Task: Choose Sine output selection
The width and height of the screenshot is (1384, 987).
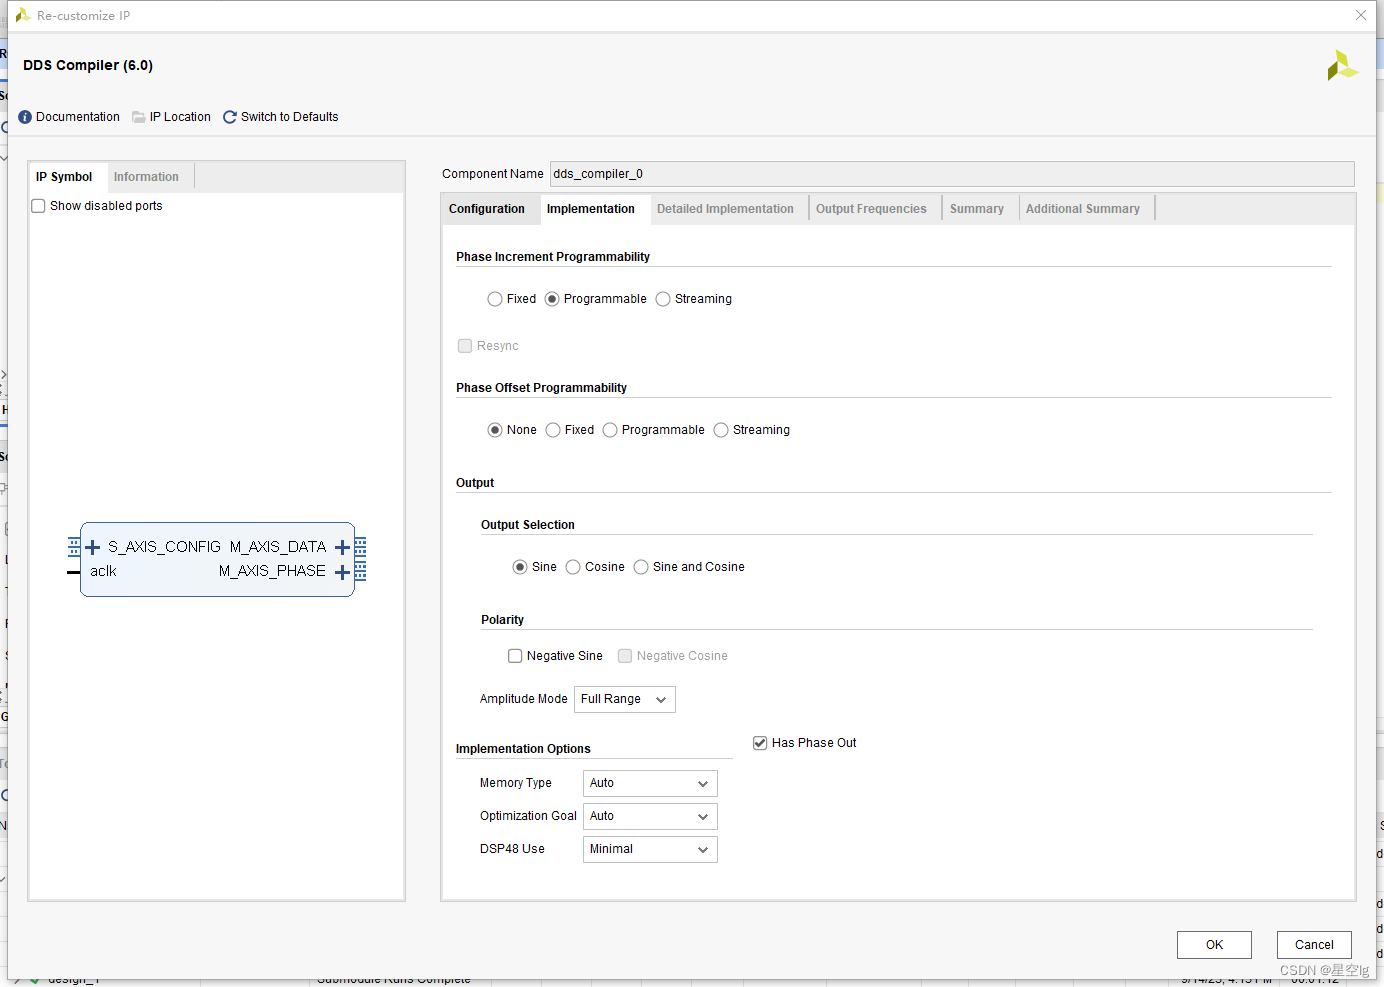Action: (520, 567)
